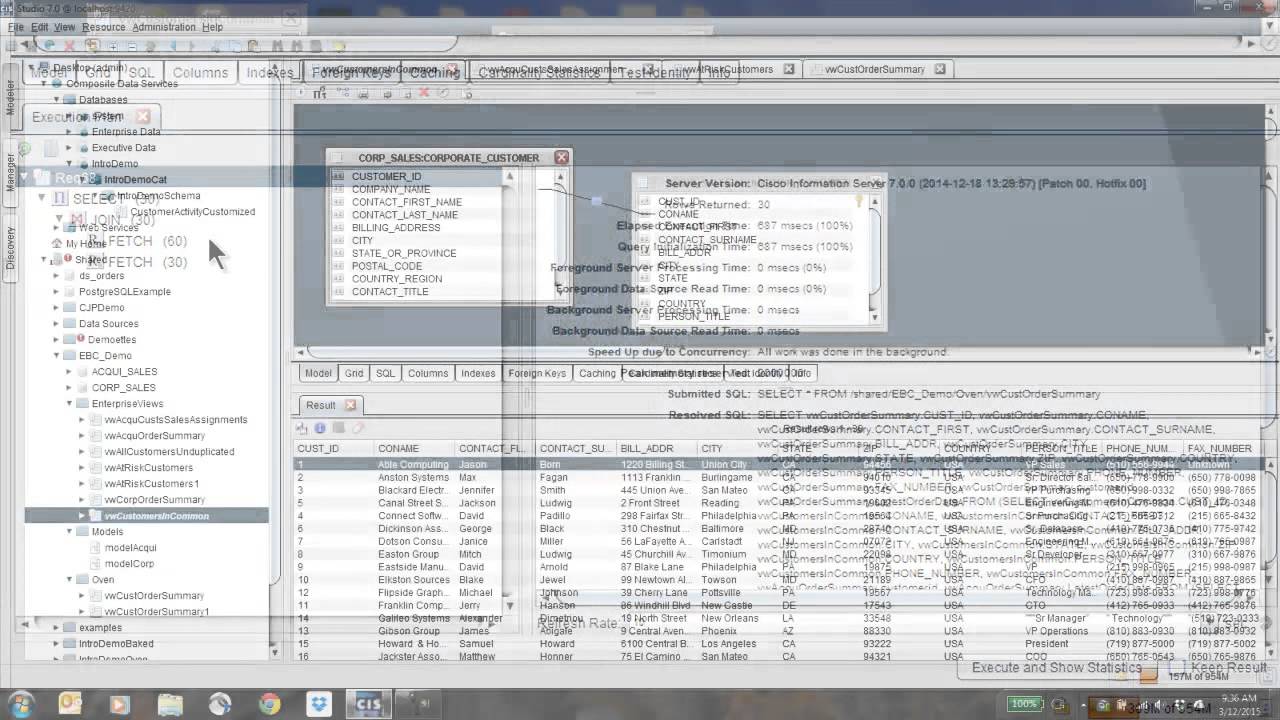This screenshot has width=1280, height=720.
Task: Open the Administration menu
Action: [x=164, y=27]
